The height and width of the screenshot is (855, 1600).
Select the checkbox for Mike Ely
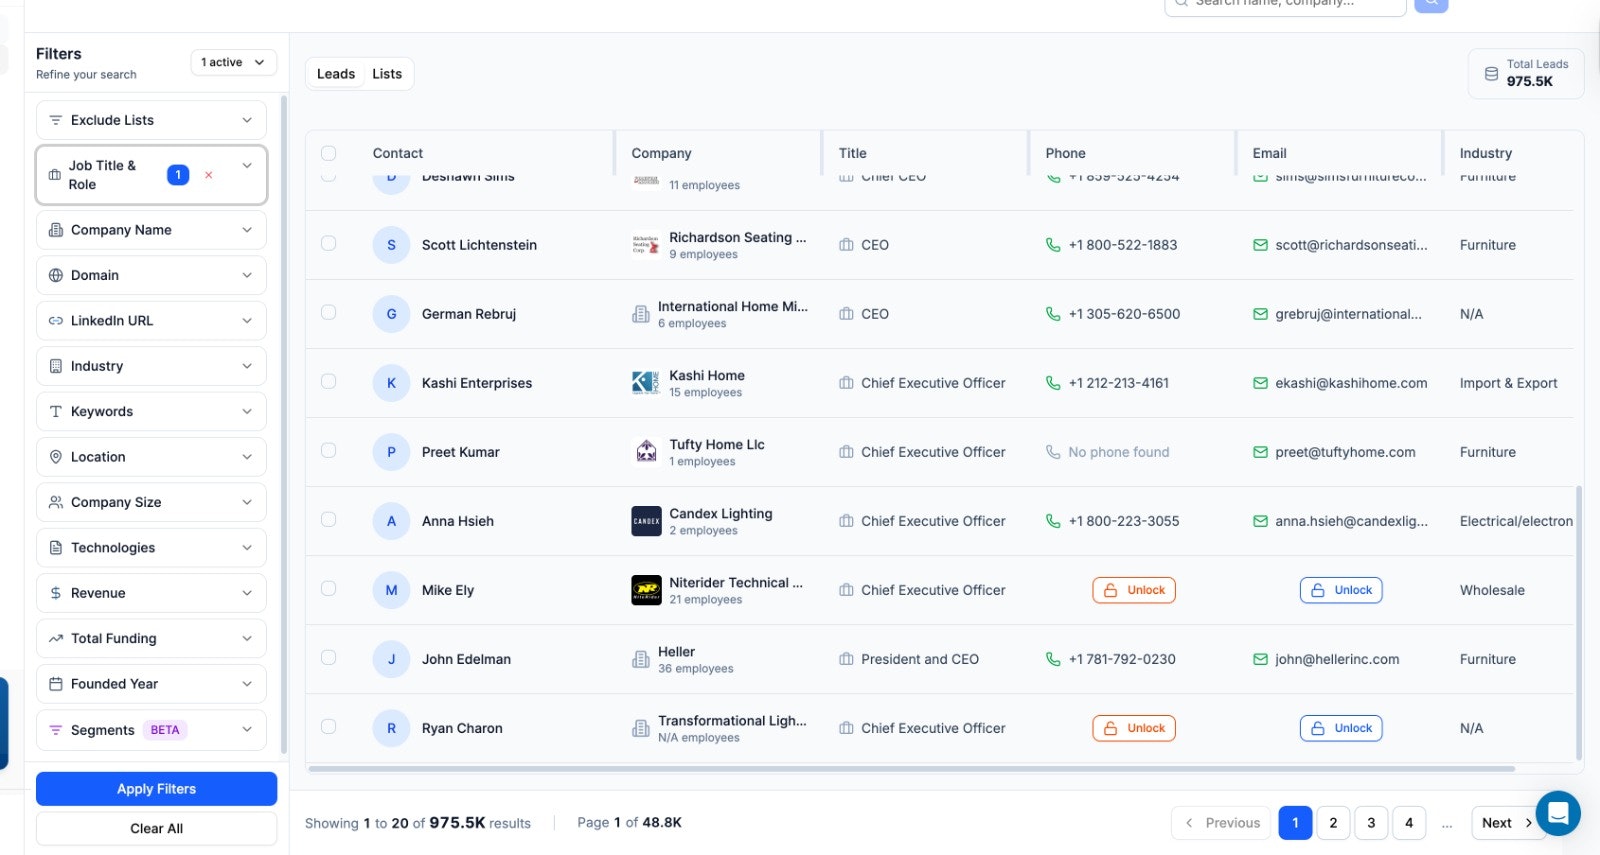coord(328,588)
